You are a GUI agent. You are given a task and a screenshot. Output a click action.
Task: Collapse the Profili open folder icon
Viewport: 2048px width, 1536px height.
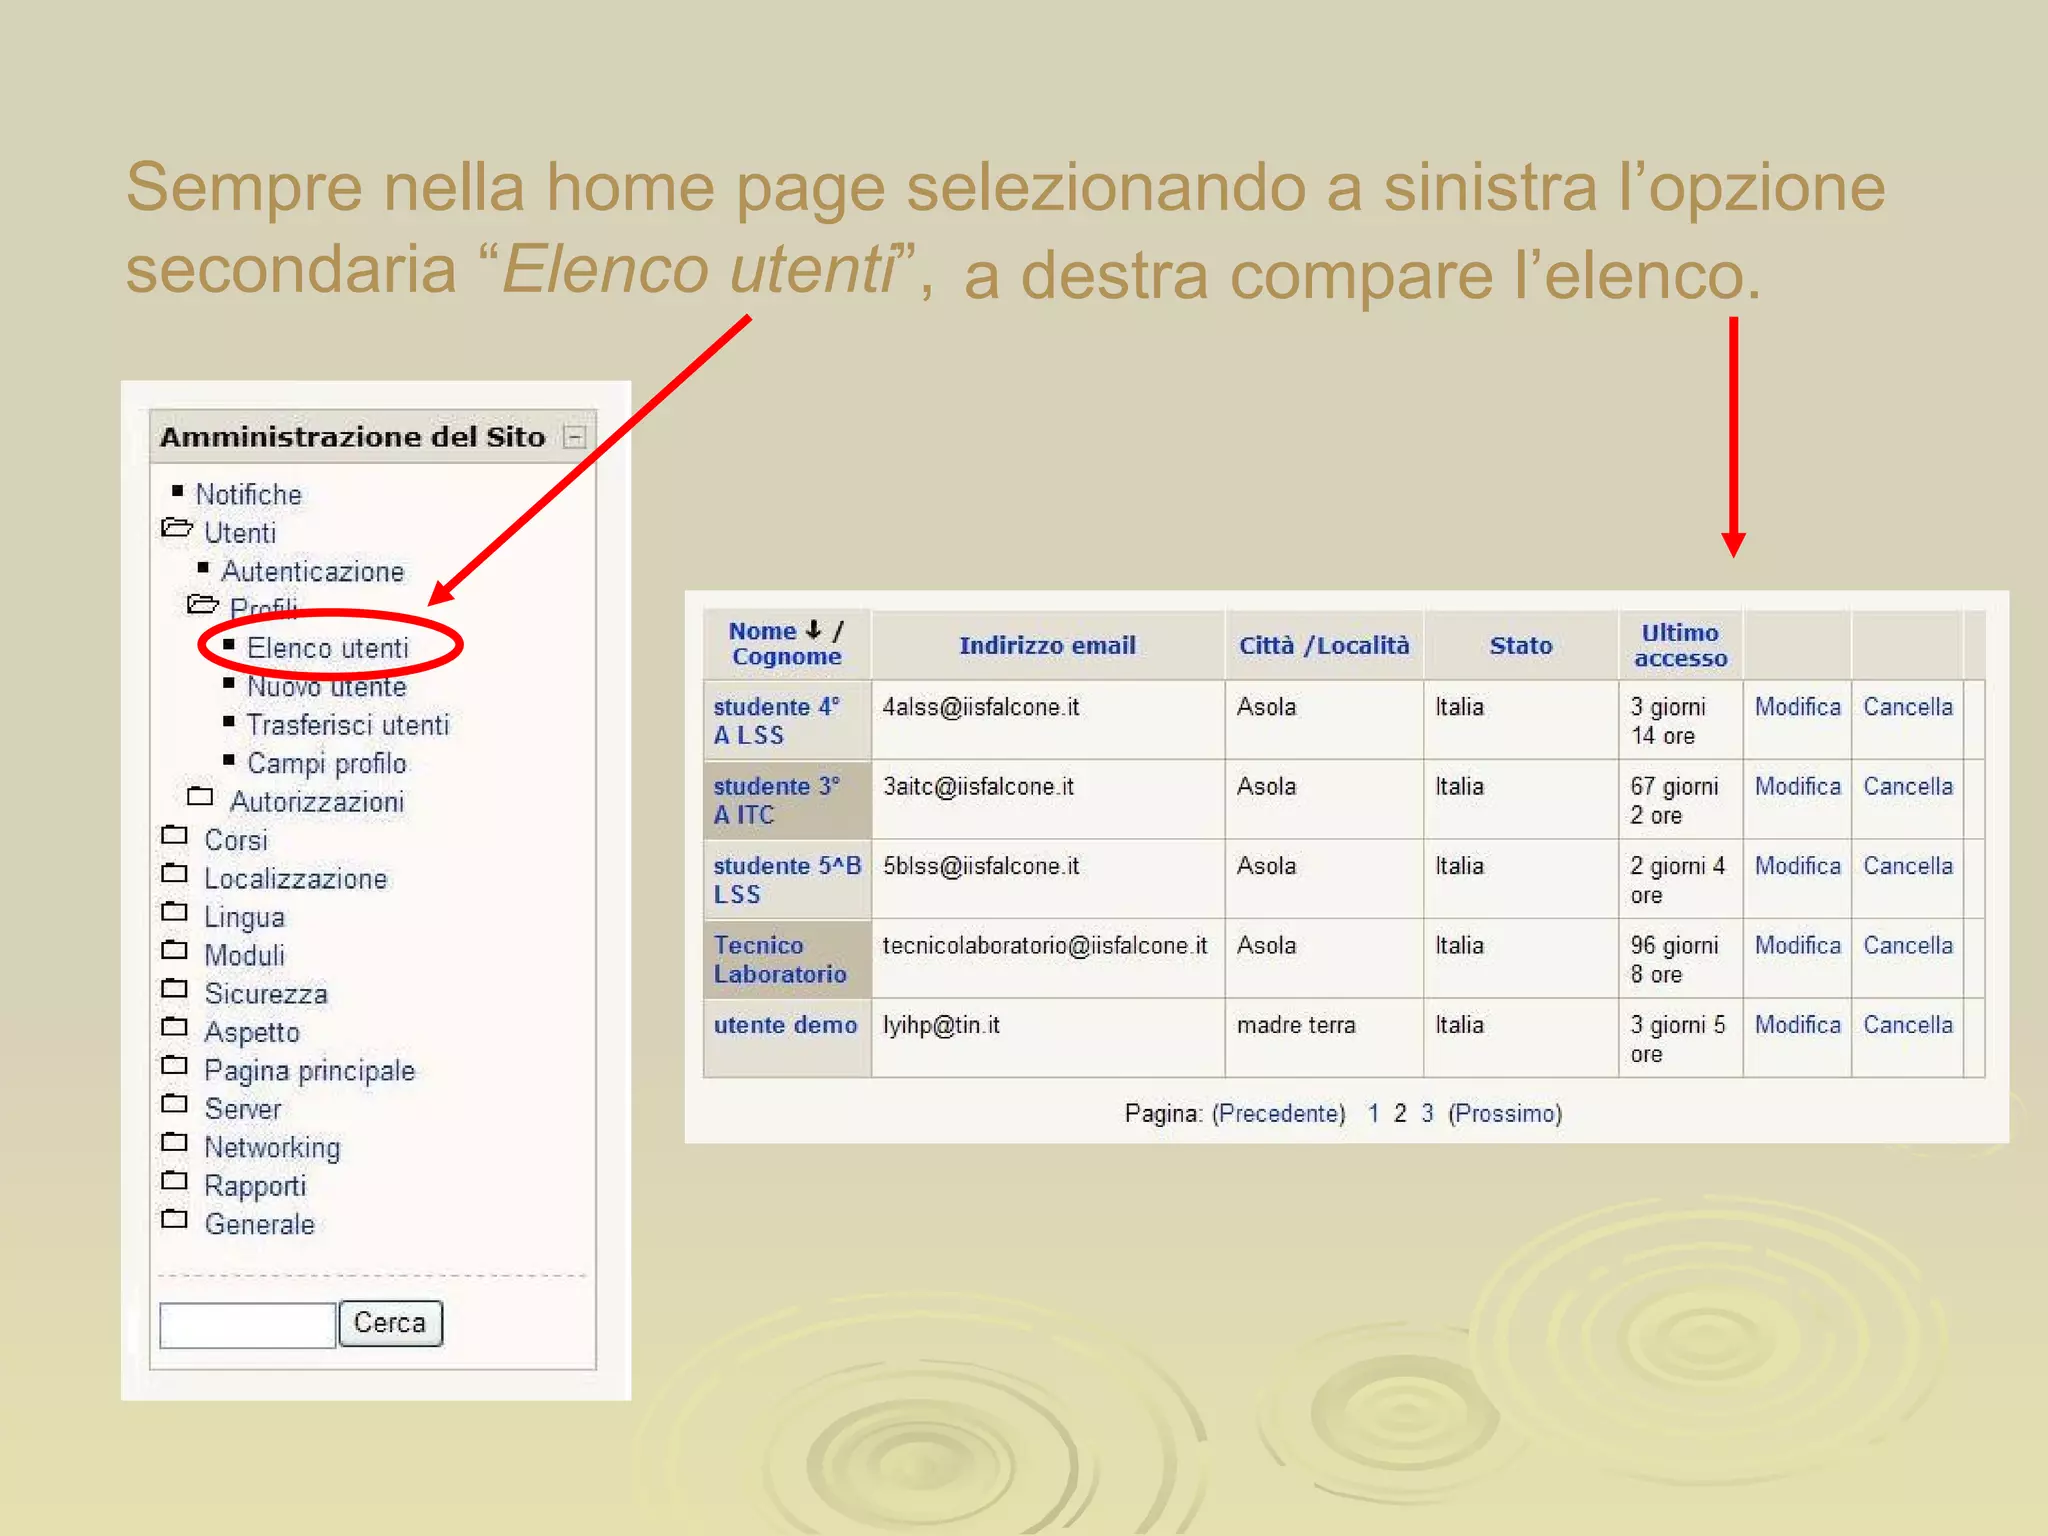pyautogui.click(x=203, y=605)
